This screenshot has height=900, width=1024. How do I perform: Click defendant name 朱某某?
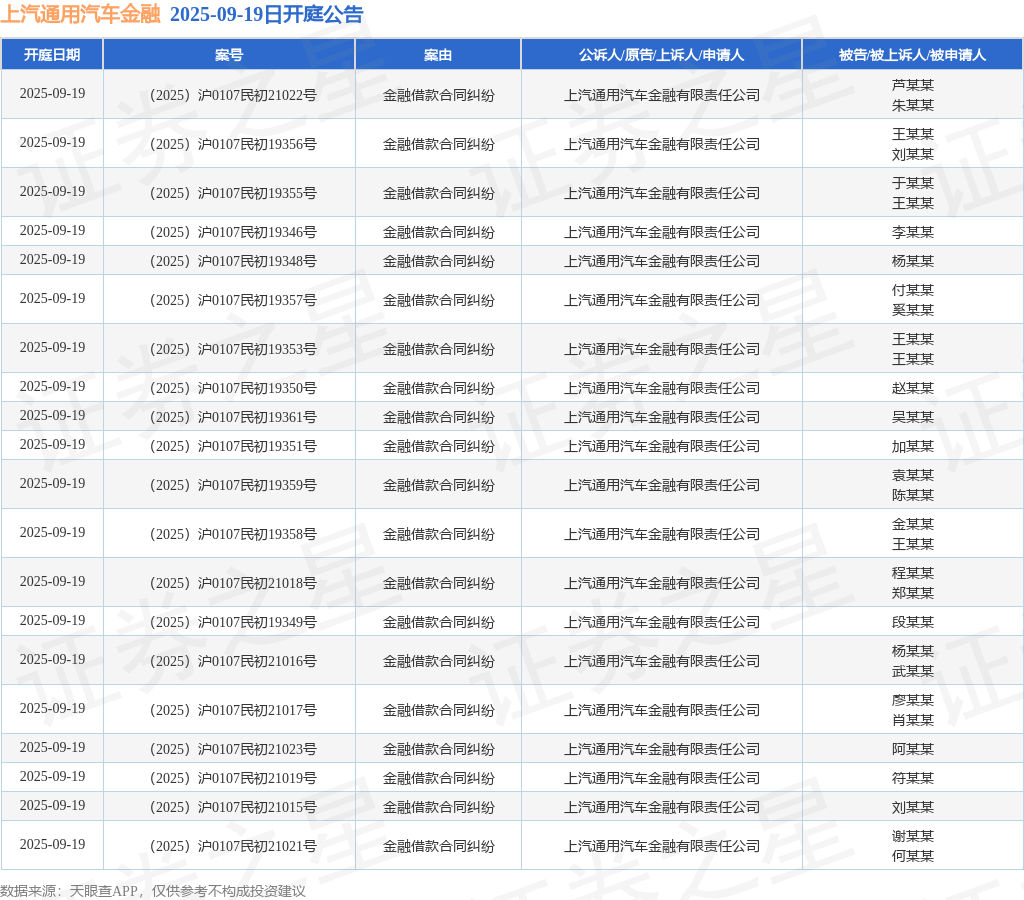912,105
